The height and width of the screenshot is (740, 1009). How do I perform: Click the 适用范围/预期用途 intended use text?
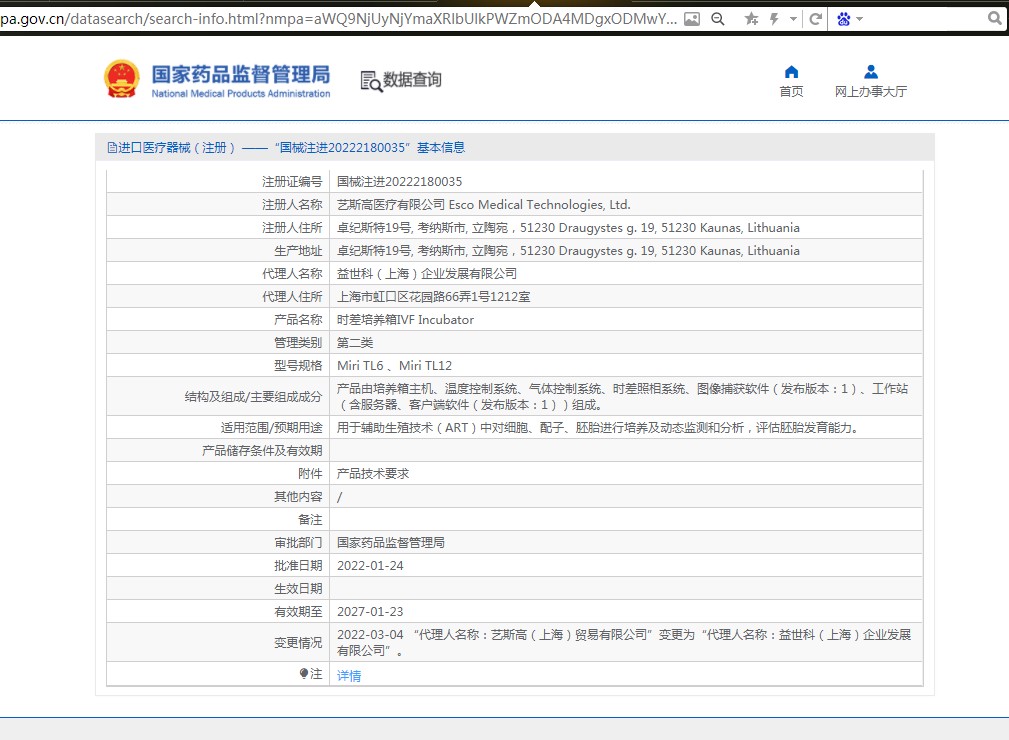coord(599,428)
